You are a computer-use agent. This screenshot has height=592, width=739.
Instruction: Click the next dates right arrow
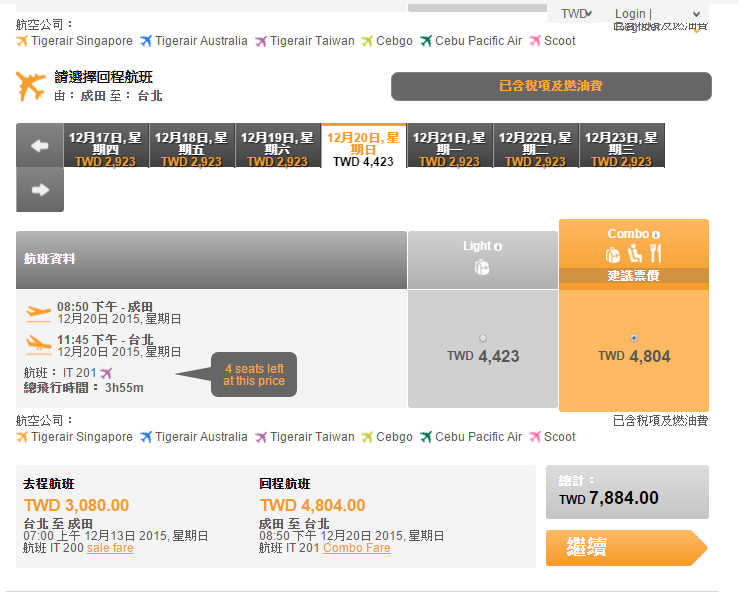coord(40,190)
